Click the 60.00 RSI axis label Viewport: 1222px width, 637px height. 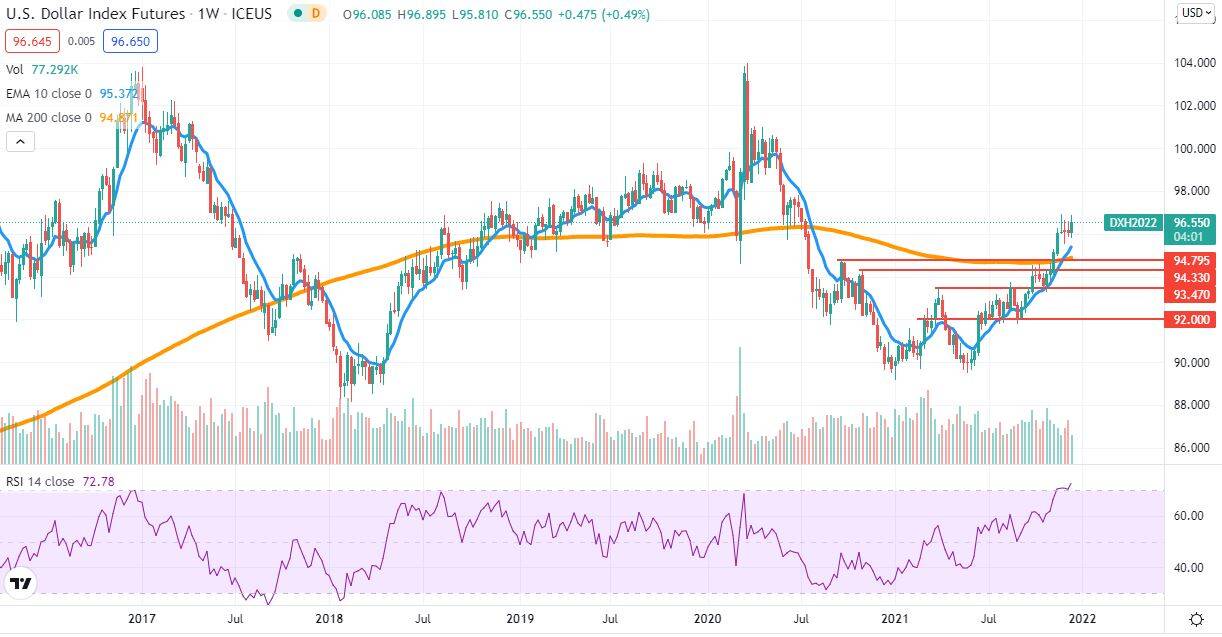pos(1186,516)
